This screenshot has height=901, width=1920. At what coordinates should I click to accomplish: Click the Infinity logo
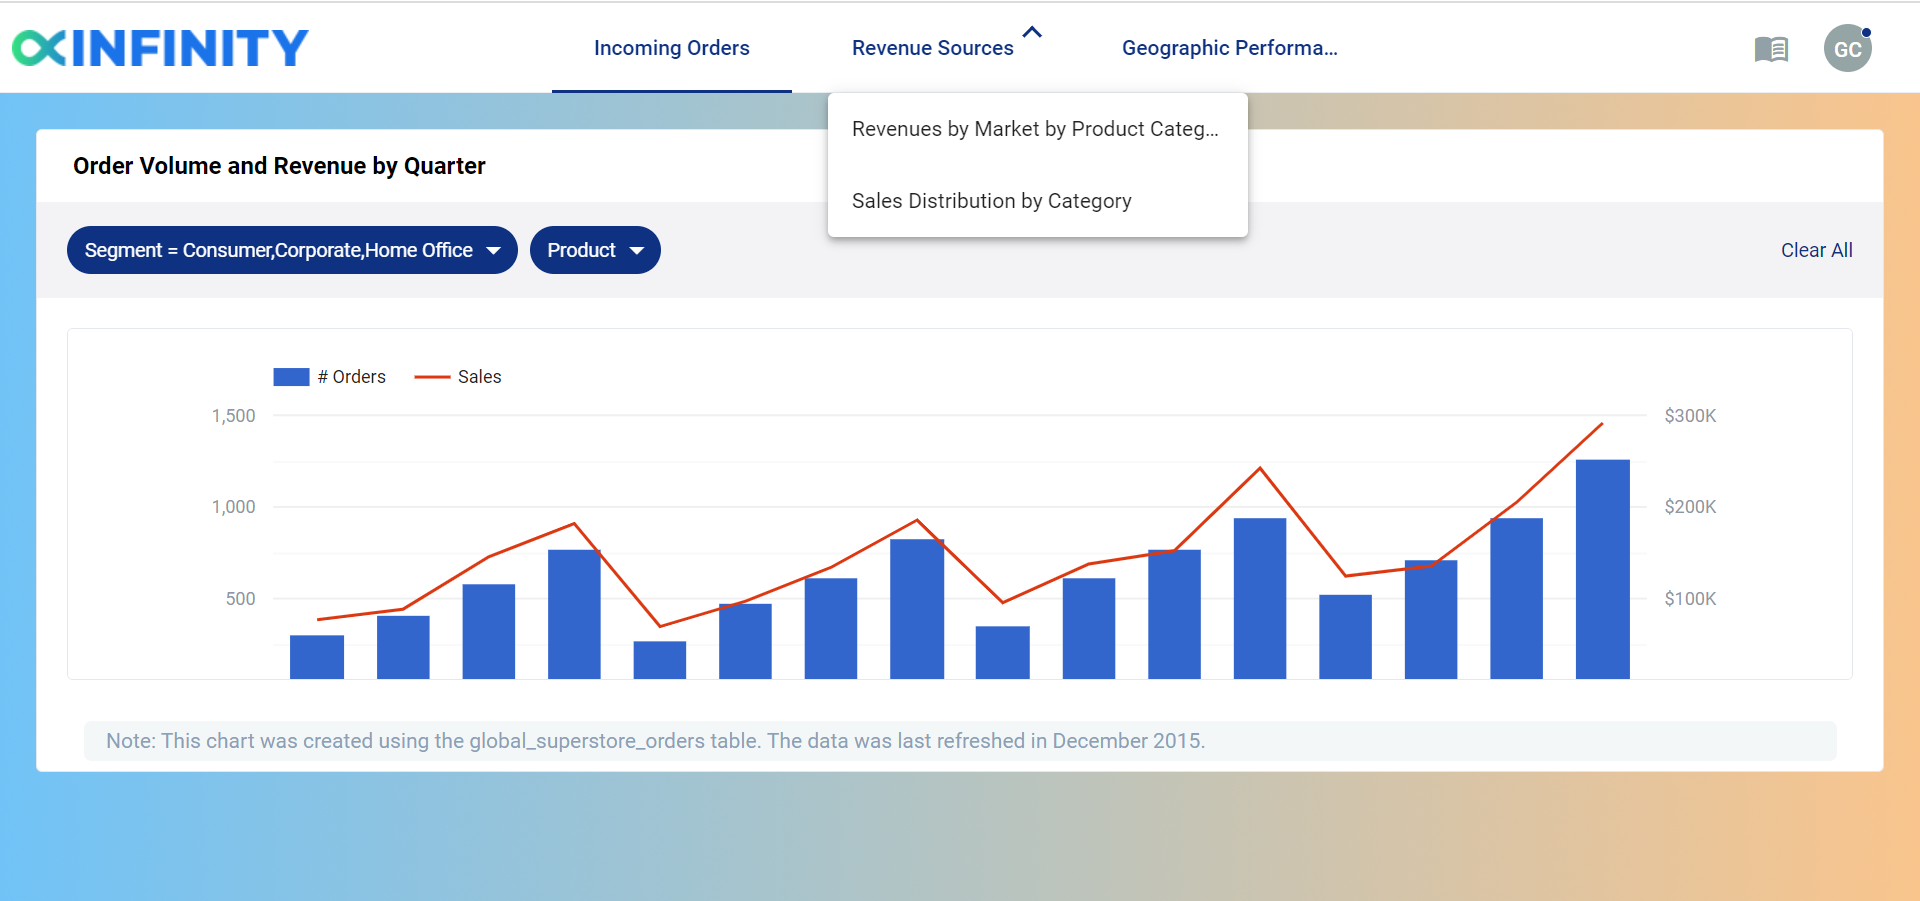tap(160, 48)
